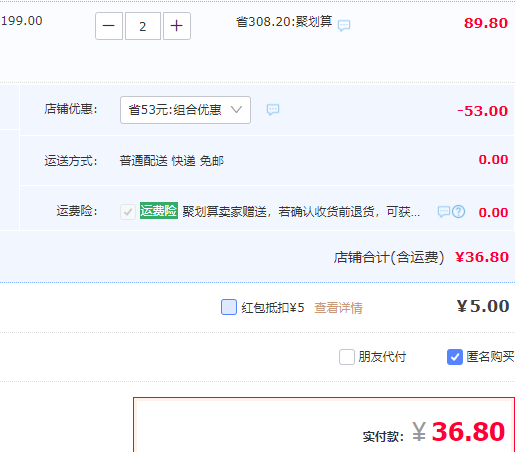The image size is (521, 452).
Task: Click the comment icon next to store discount dropdown
Action: pos(273,109)
